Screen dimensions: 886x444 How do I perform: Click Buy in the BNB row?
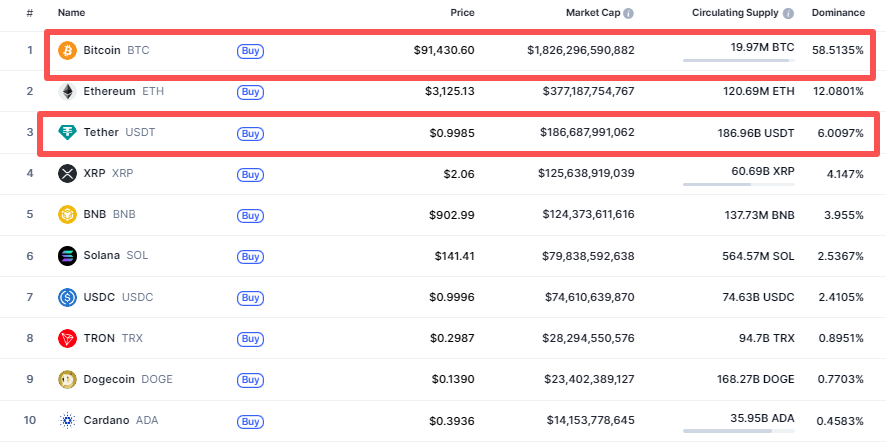coord(250,216)
